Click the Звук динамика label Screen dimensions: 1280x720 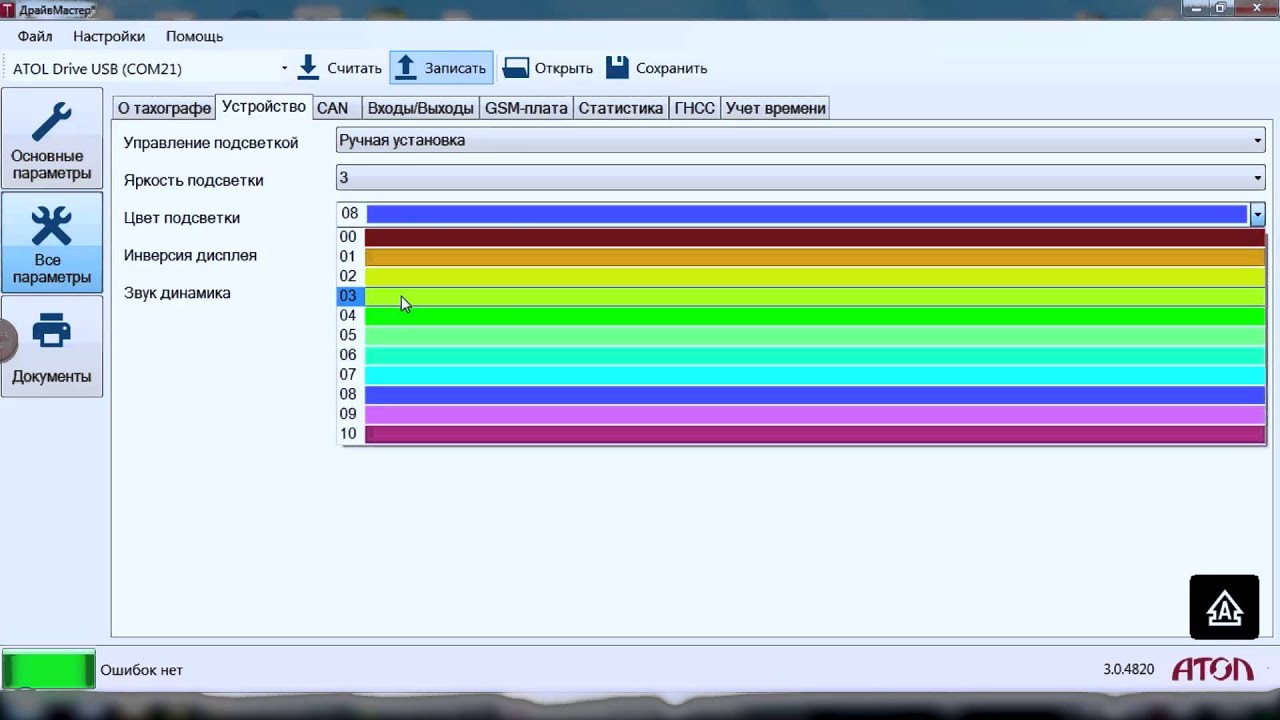tap(177, 293)
